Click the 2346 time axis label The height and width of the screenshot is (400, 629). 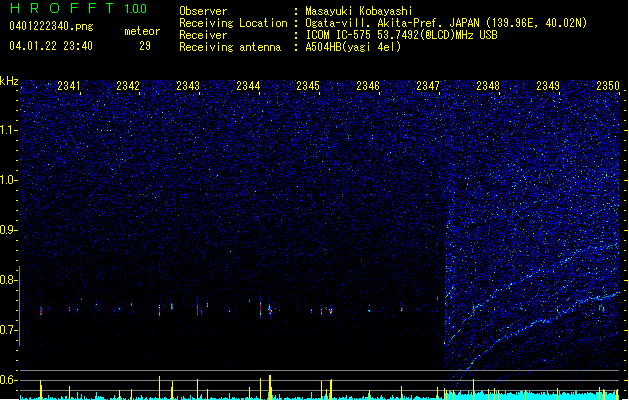pyautogui.click(x=368, y=86)
